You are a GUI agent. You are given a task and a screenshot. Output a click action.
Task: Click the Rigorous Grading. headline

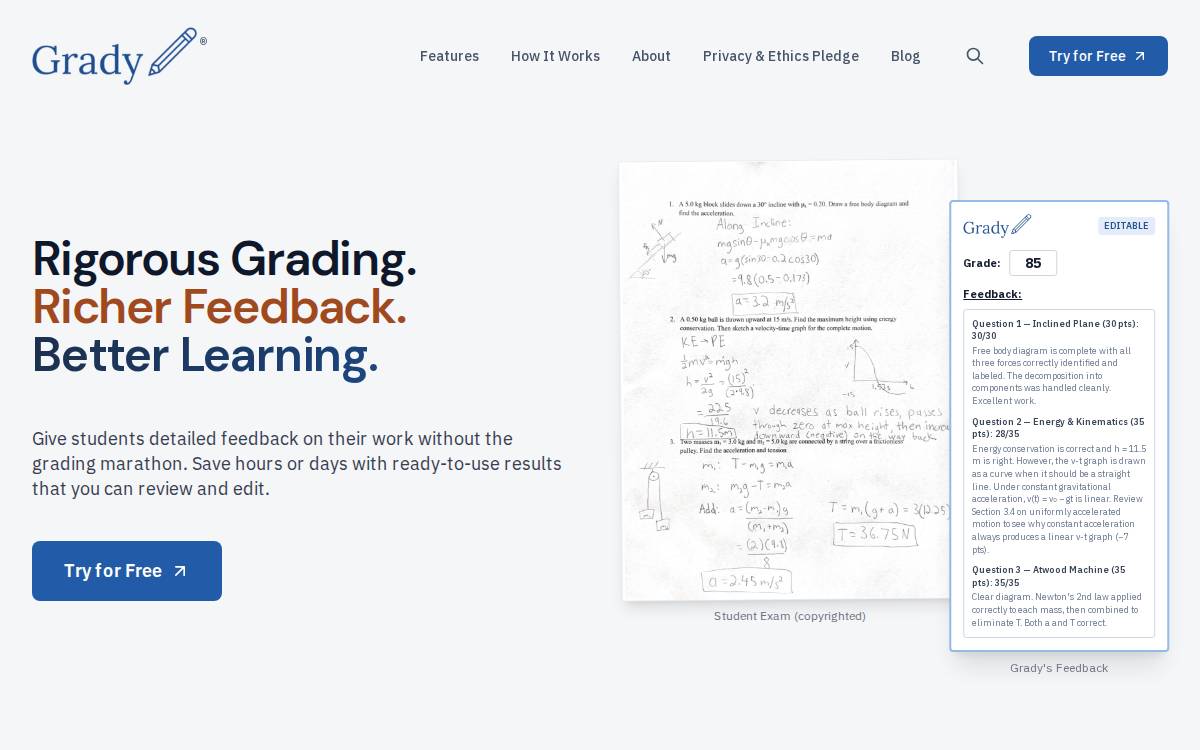click(224, 259)
